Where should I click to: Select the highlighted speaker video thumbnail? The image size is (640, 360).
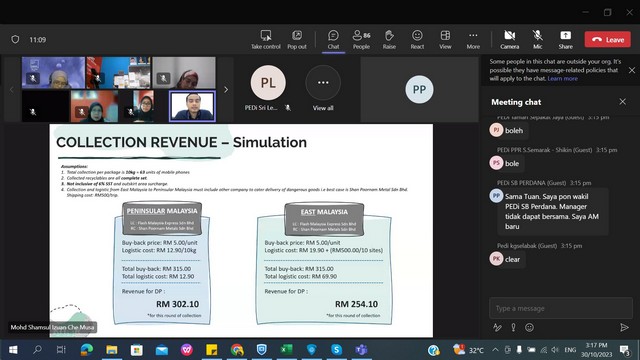192,106
